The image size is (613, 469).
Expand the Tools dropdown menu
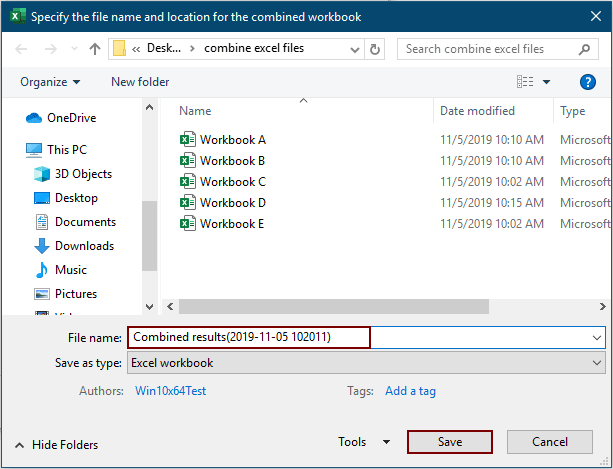tap(364, 442)
